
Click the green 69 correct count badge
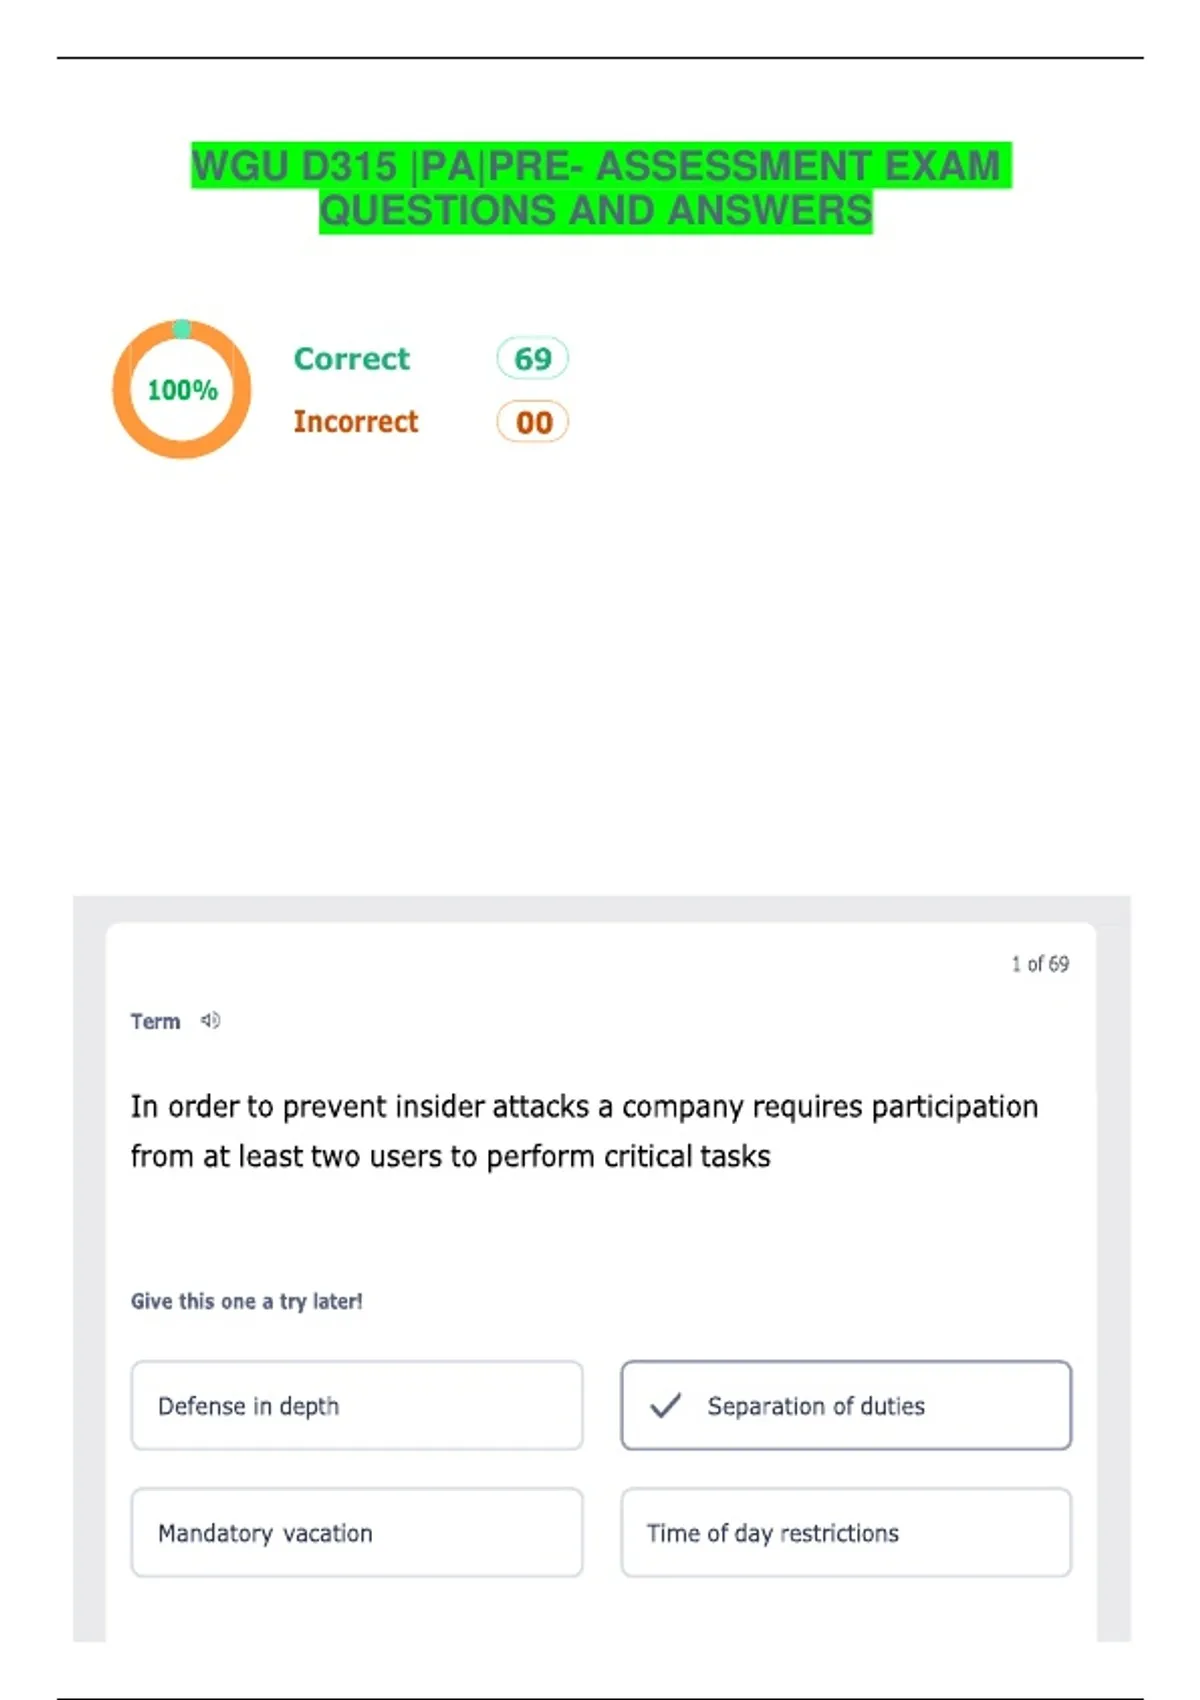[532, 358]
